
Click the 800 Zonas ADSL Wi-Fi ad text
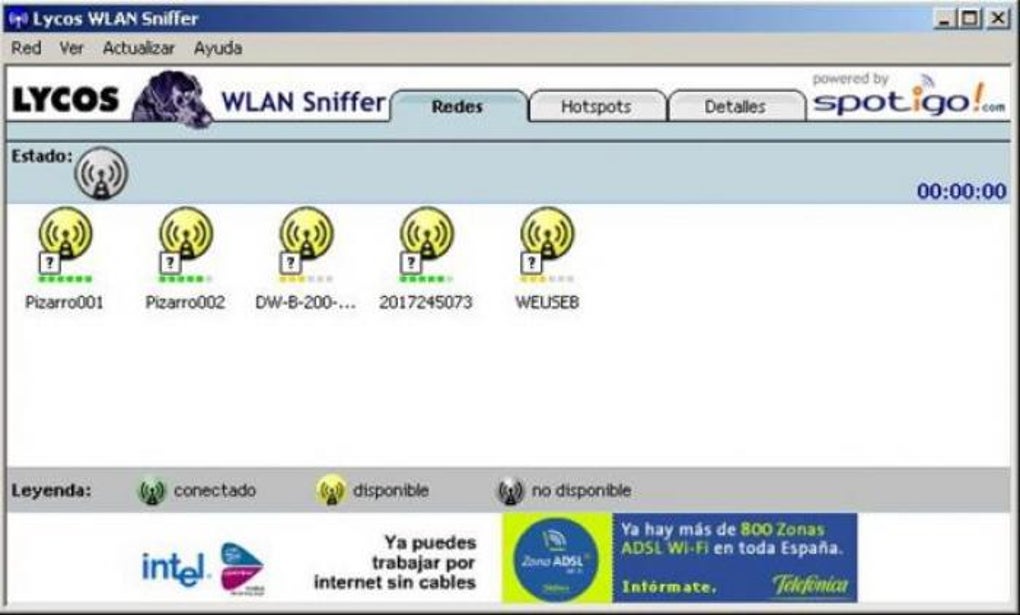(731, 539)
